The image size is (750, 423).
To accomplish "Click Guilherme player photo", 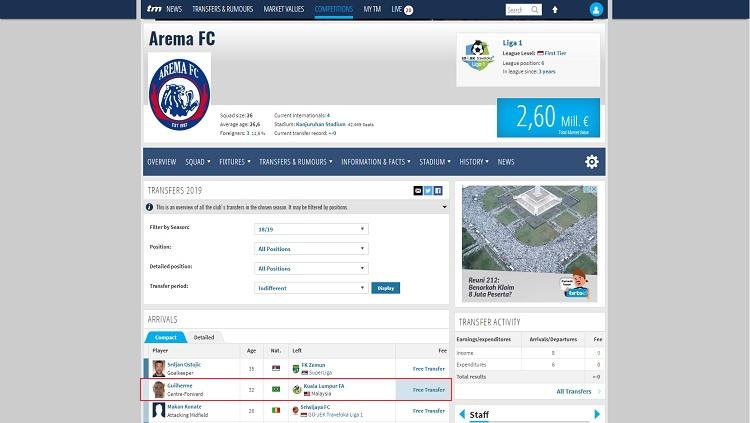I will [159, 390].
